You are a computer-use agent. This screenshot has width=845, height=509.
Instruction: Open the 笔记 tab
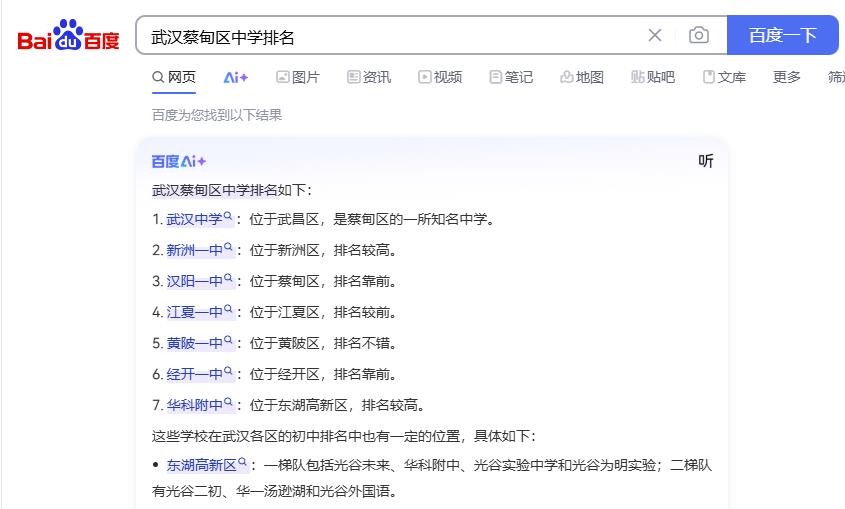point(511,78)
